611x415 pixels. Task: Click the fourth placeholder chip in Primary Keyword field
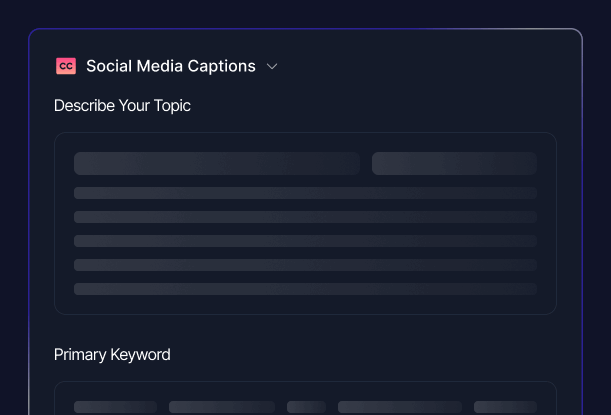coord(399,407)
